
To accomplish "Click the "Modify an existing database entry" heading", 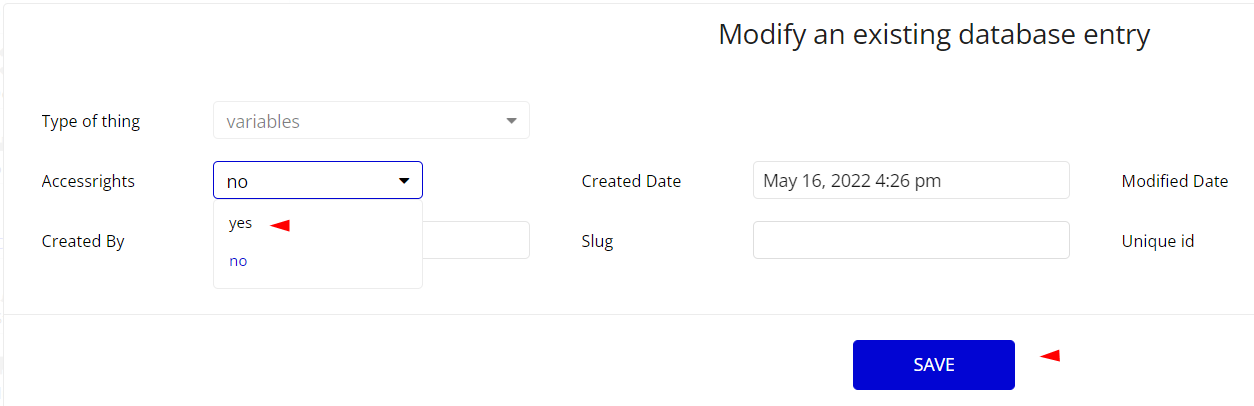I will 934,34.
